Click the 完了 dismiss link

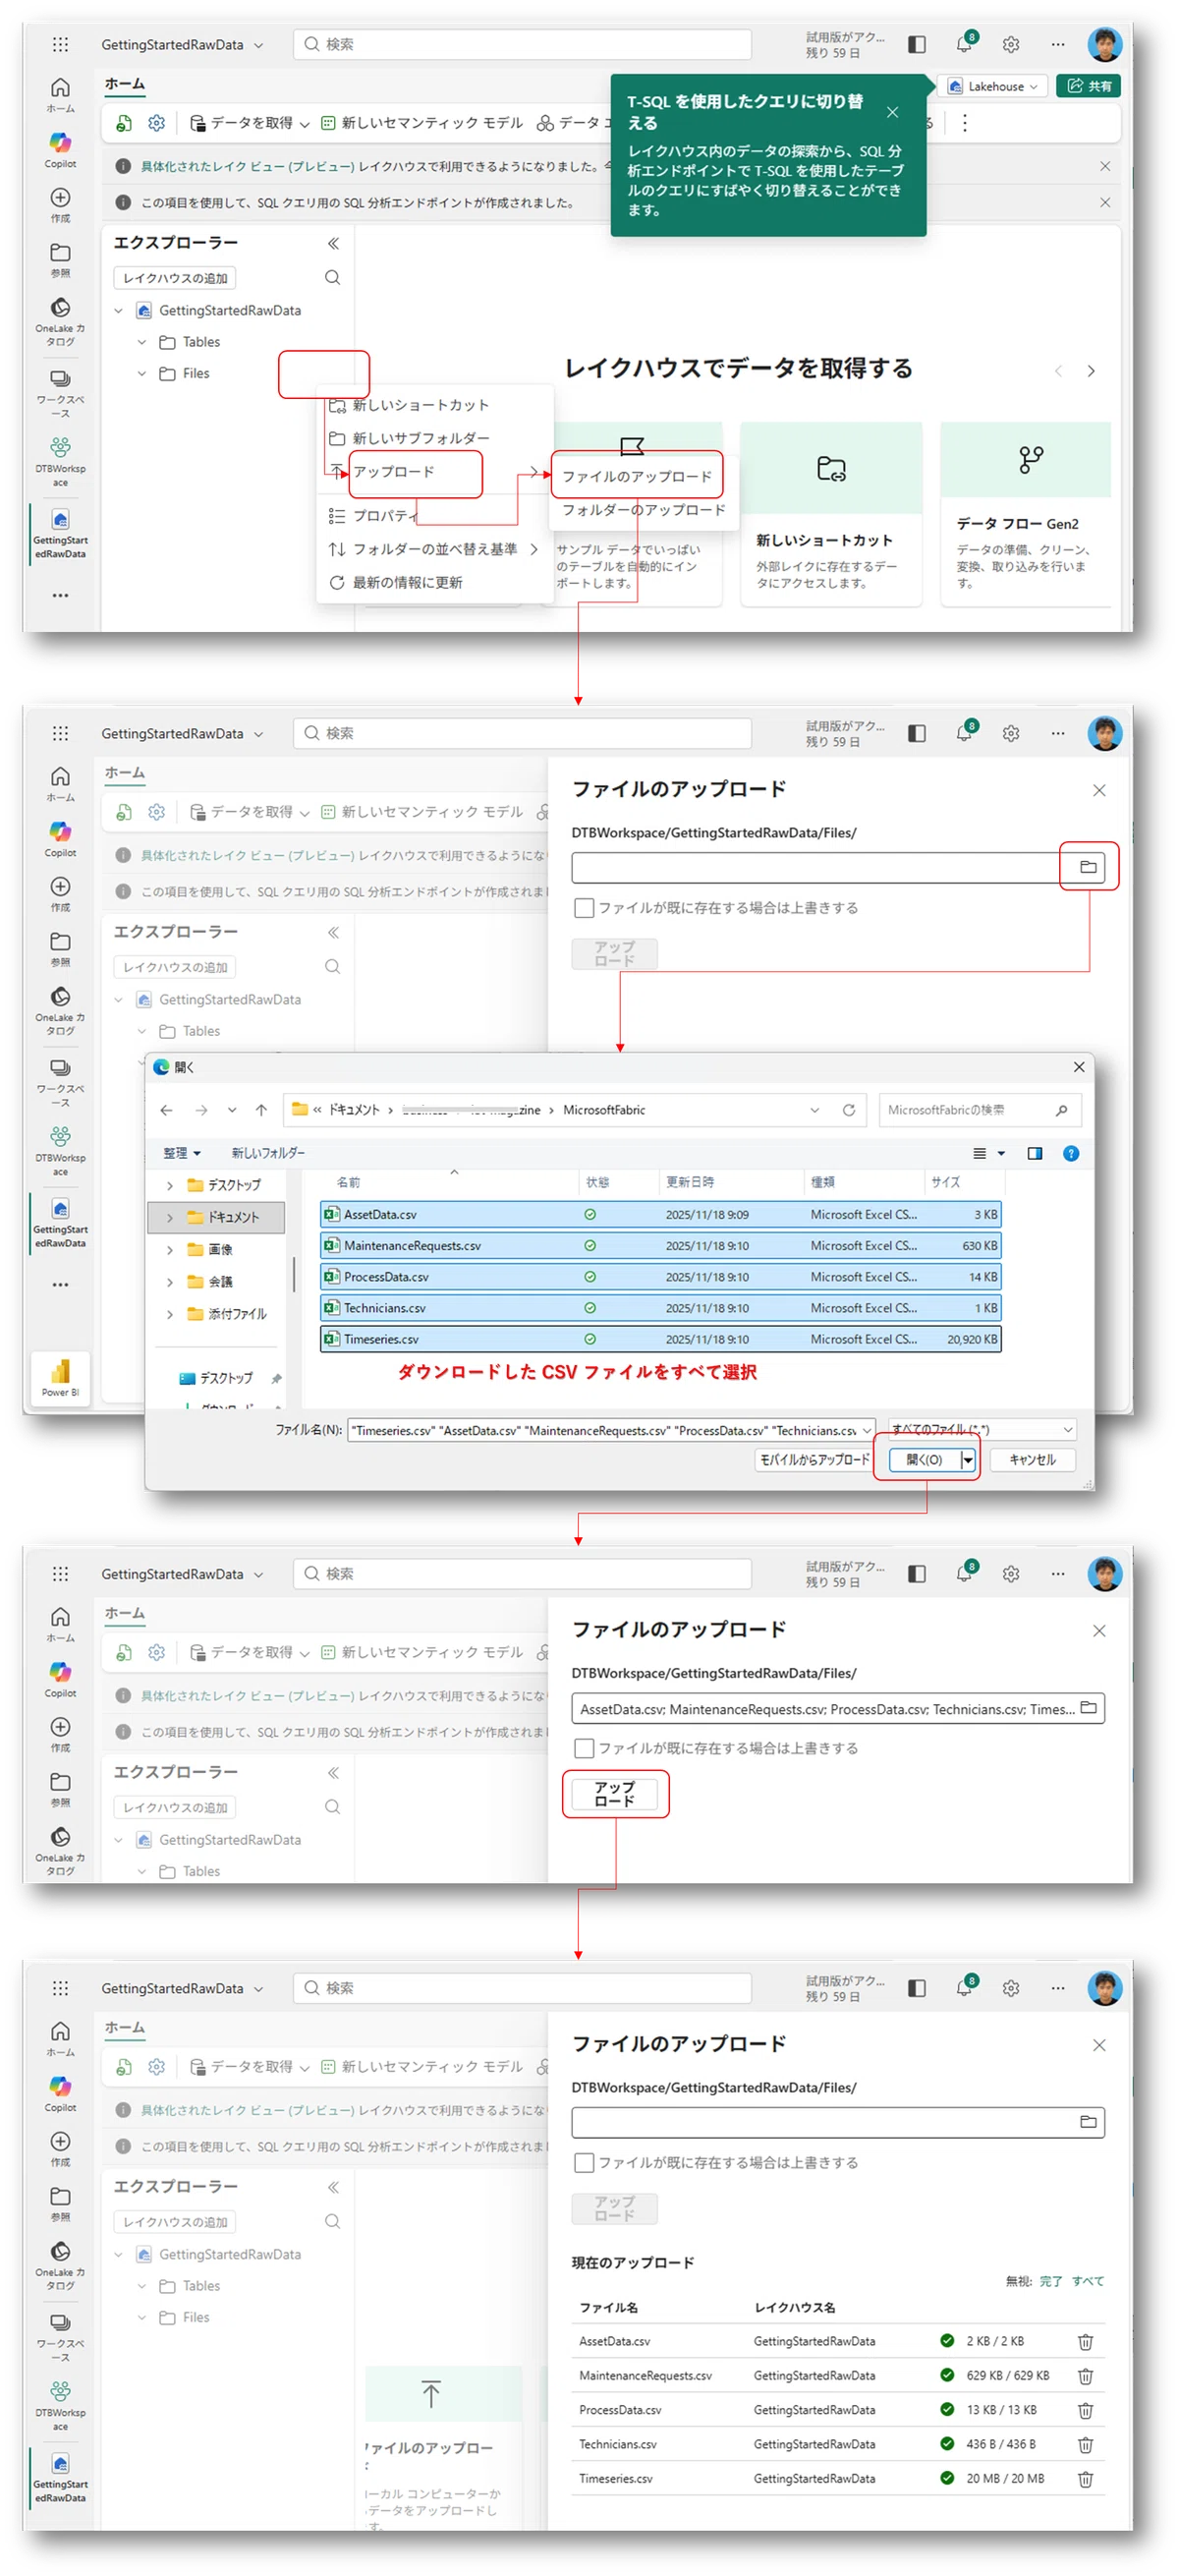(1050, 2281)
